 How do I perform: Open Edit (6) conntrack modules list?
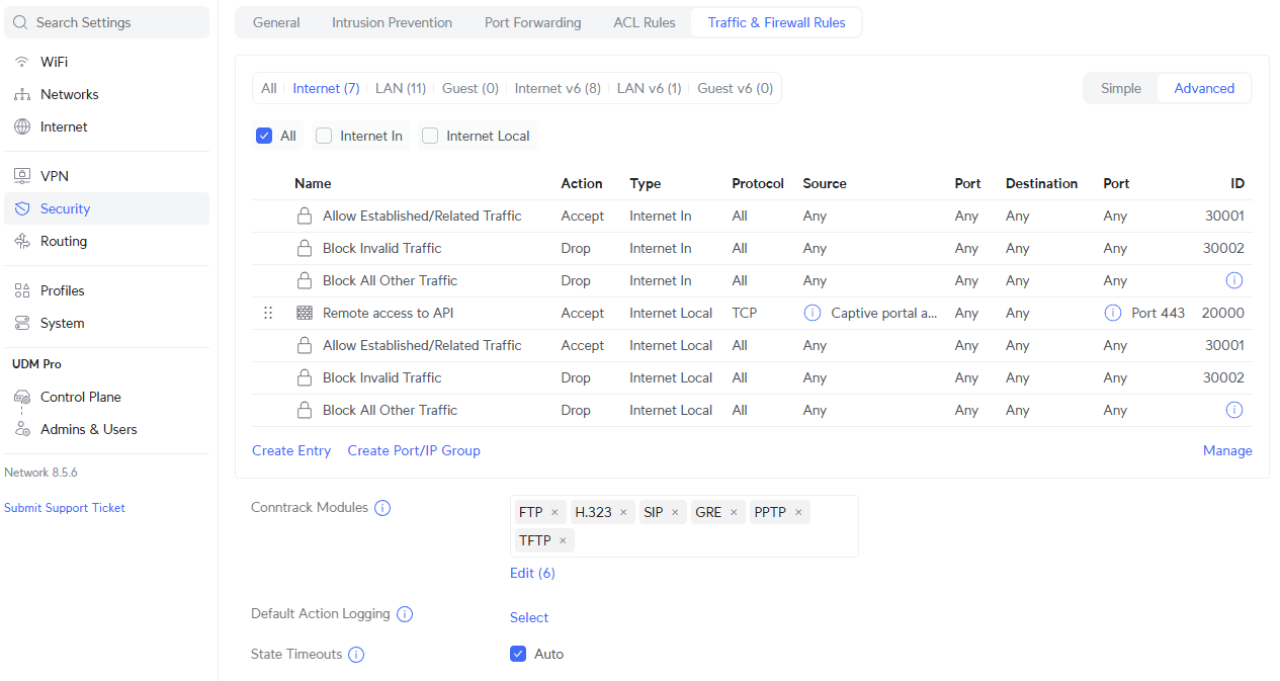point(532,573)
